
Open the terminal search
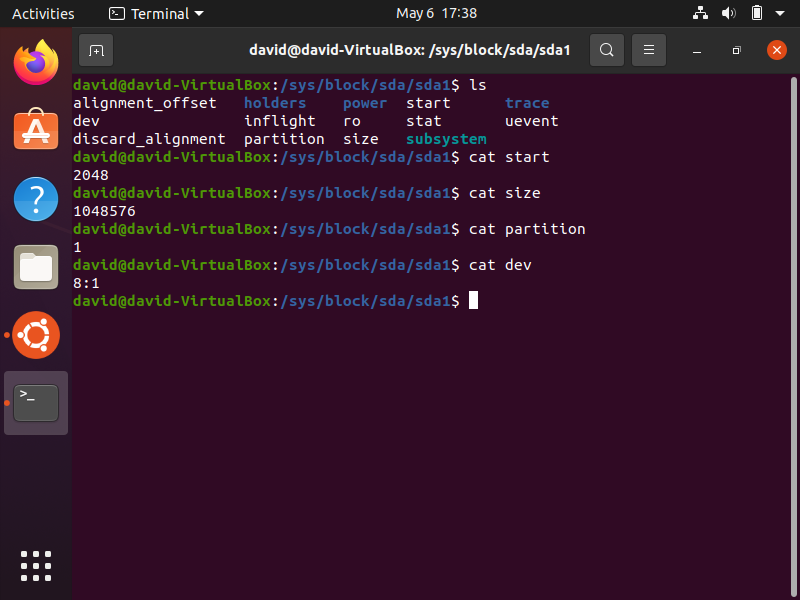pos(607,50)
